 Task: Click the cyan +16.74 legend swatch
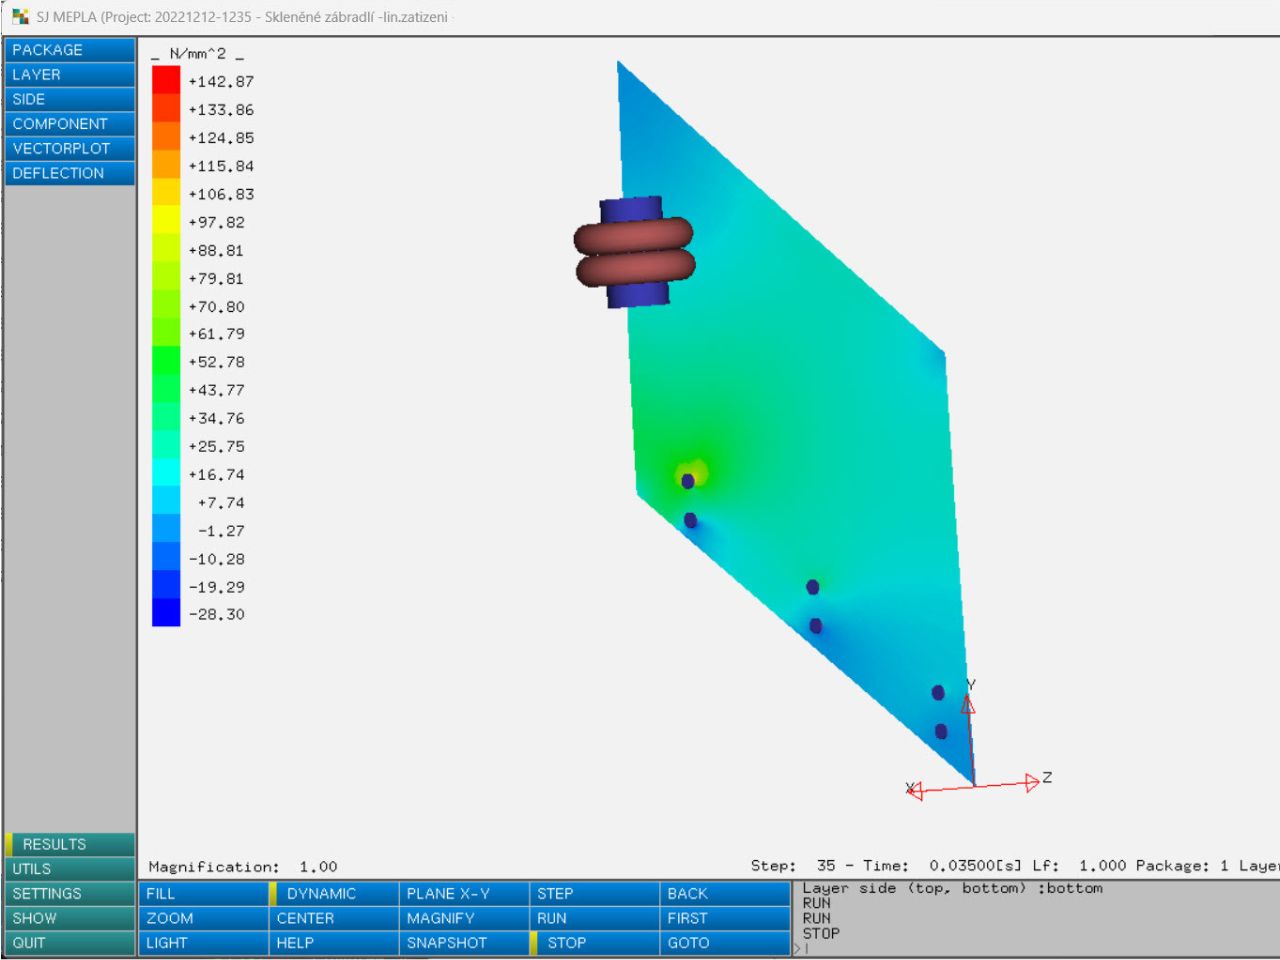tap(166, 474)
